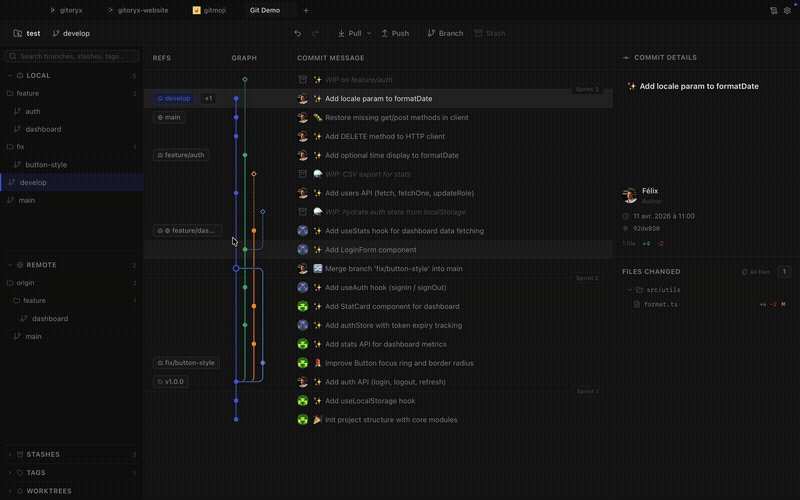Open the settings gear icon
The height and width of the screenshot is (500, 800).
tap(787, 10)
